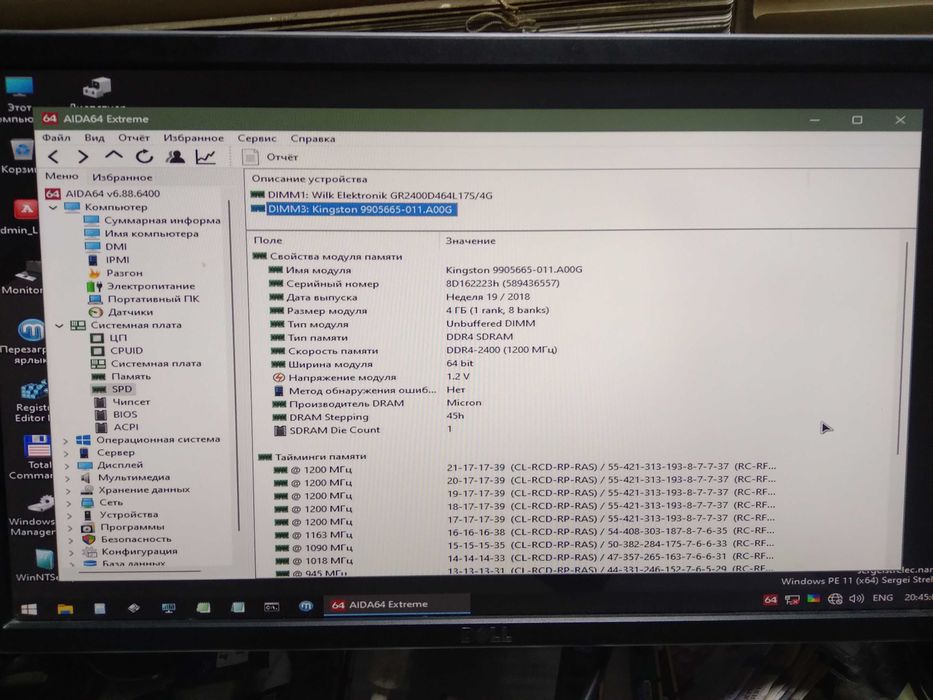The image size is (933, 700).
Task: Open Портативный ПК laptop item
Action: click(144, 299)
